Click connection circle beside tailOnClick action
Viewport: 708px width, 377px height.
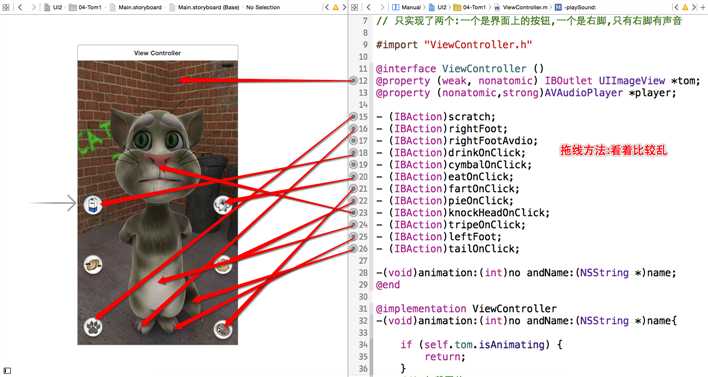tap(354, 249)
